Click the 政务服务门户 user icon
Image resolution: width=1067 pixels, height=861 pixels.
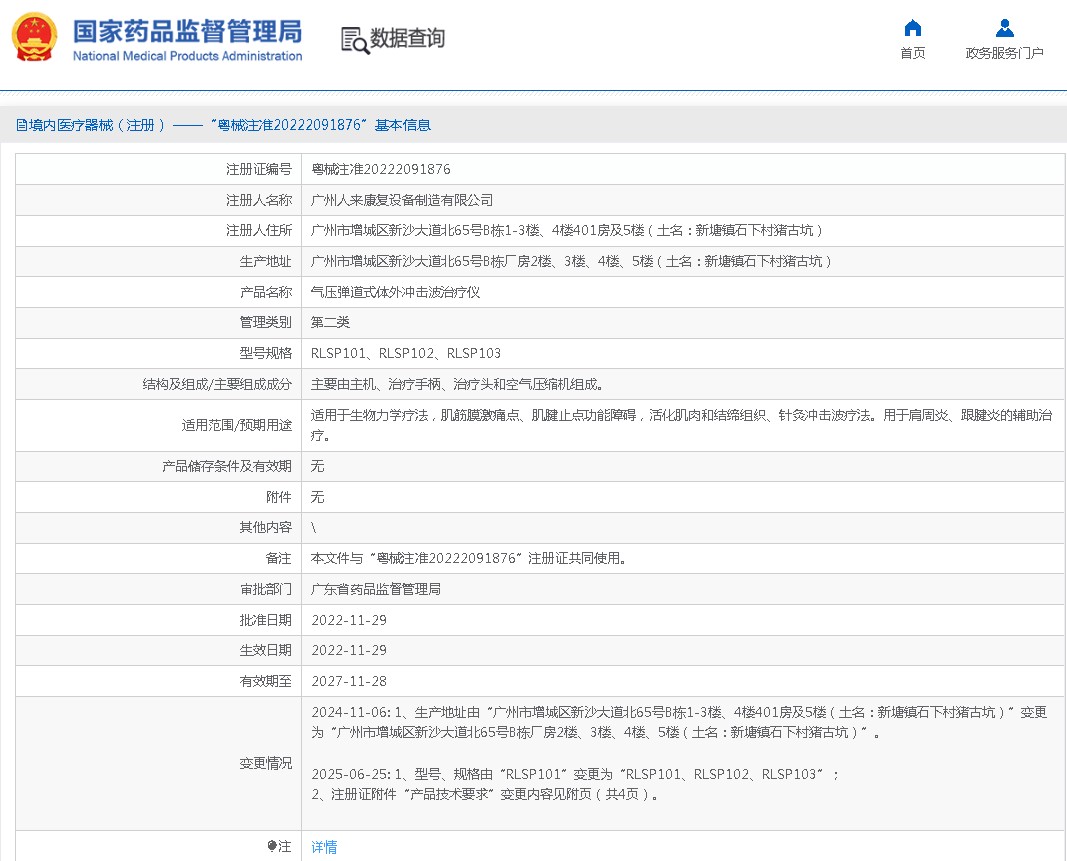pyautogui.click(x=1004, y=28)
